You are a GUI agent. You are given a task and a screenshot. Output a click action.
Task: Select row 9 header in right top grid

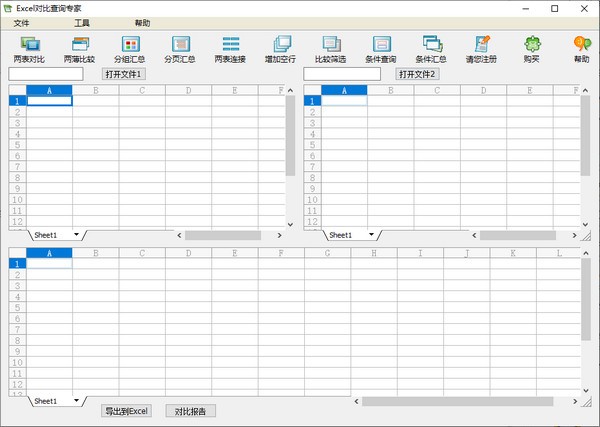point(312,189)
